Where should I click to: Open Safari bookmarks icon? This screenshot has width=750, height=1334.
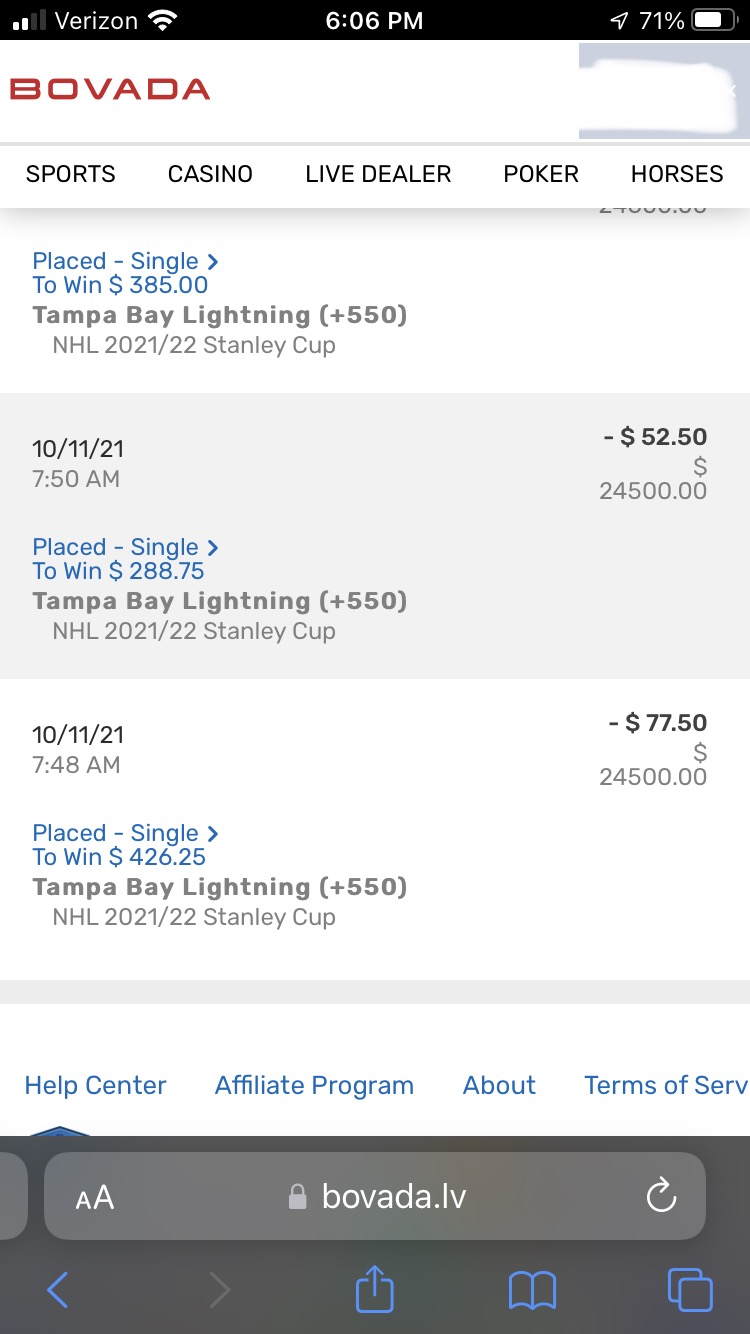[532, 1290]
